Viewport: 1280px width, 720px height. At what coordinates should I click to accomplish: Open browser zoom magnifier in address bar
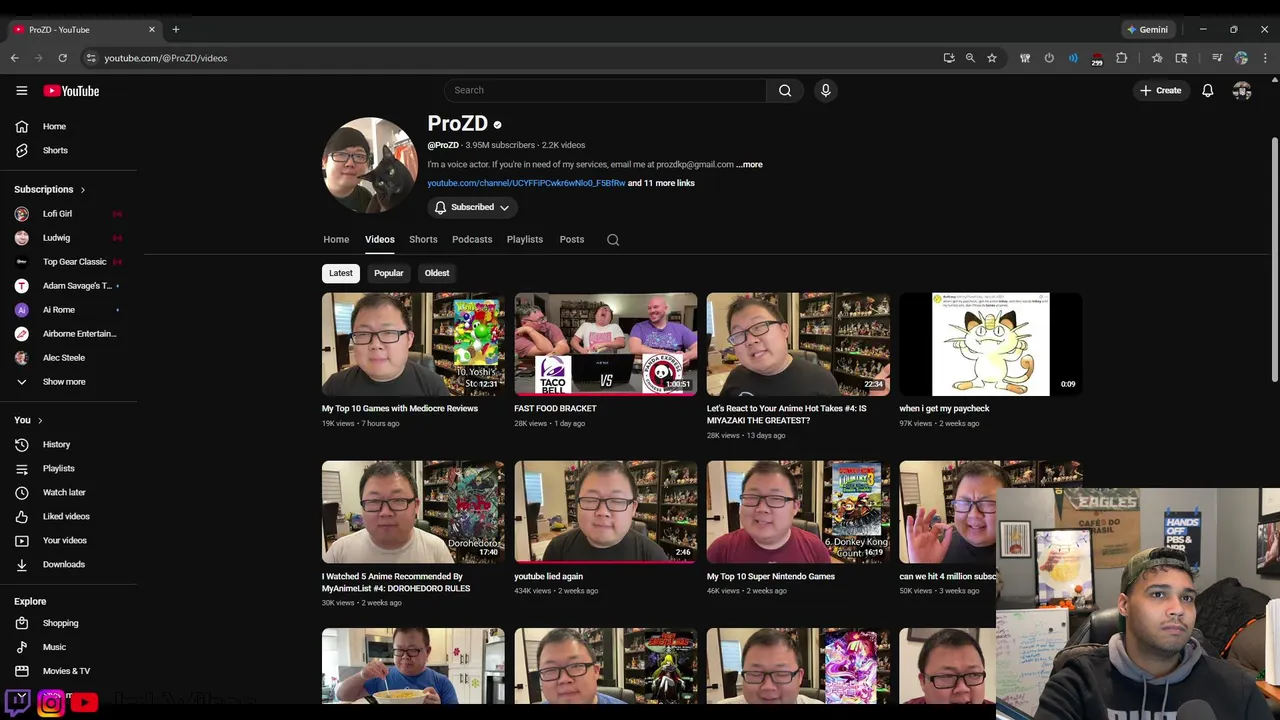click(970, 58)
